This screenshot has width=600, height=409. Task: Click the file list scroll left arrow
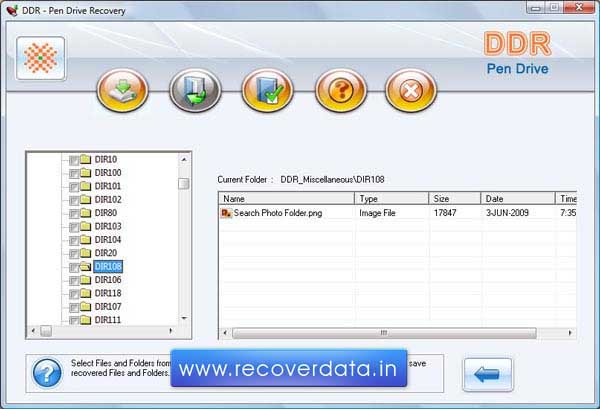click(x=225, y=333)
